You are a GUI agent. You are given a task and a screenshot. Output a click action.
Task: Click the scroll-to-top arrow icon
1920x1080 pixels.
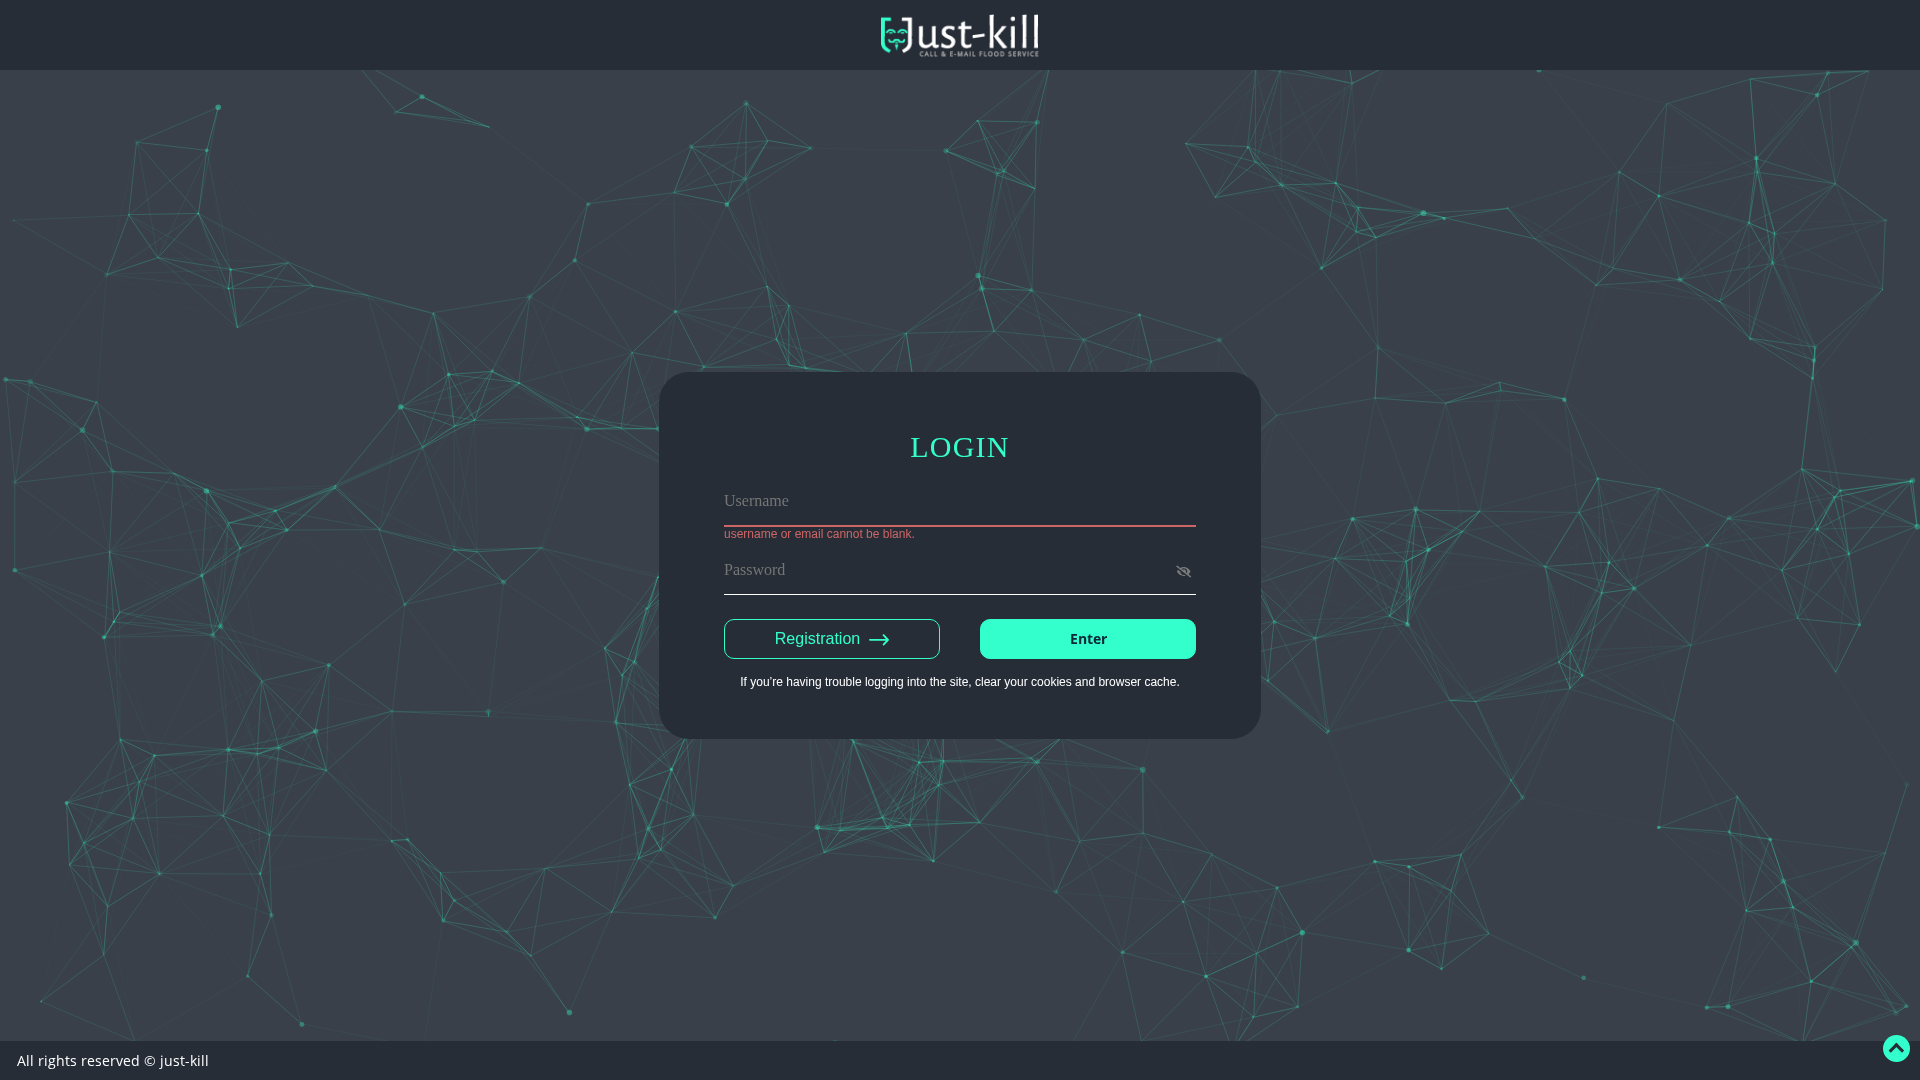(x=1896, y=1048)
